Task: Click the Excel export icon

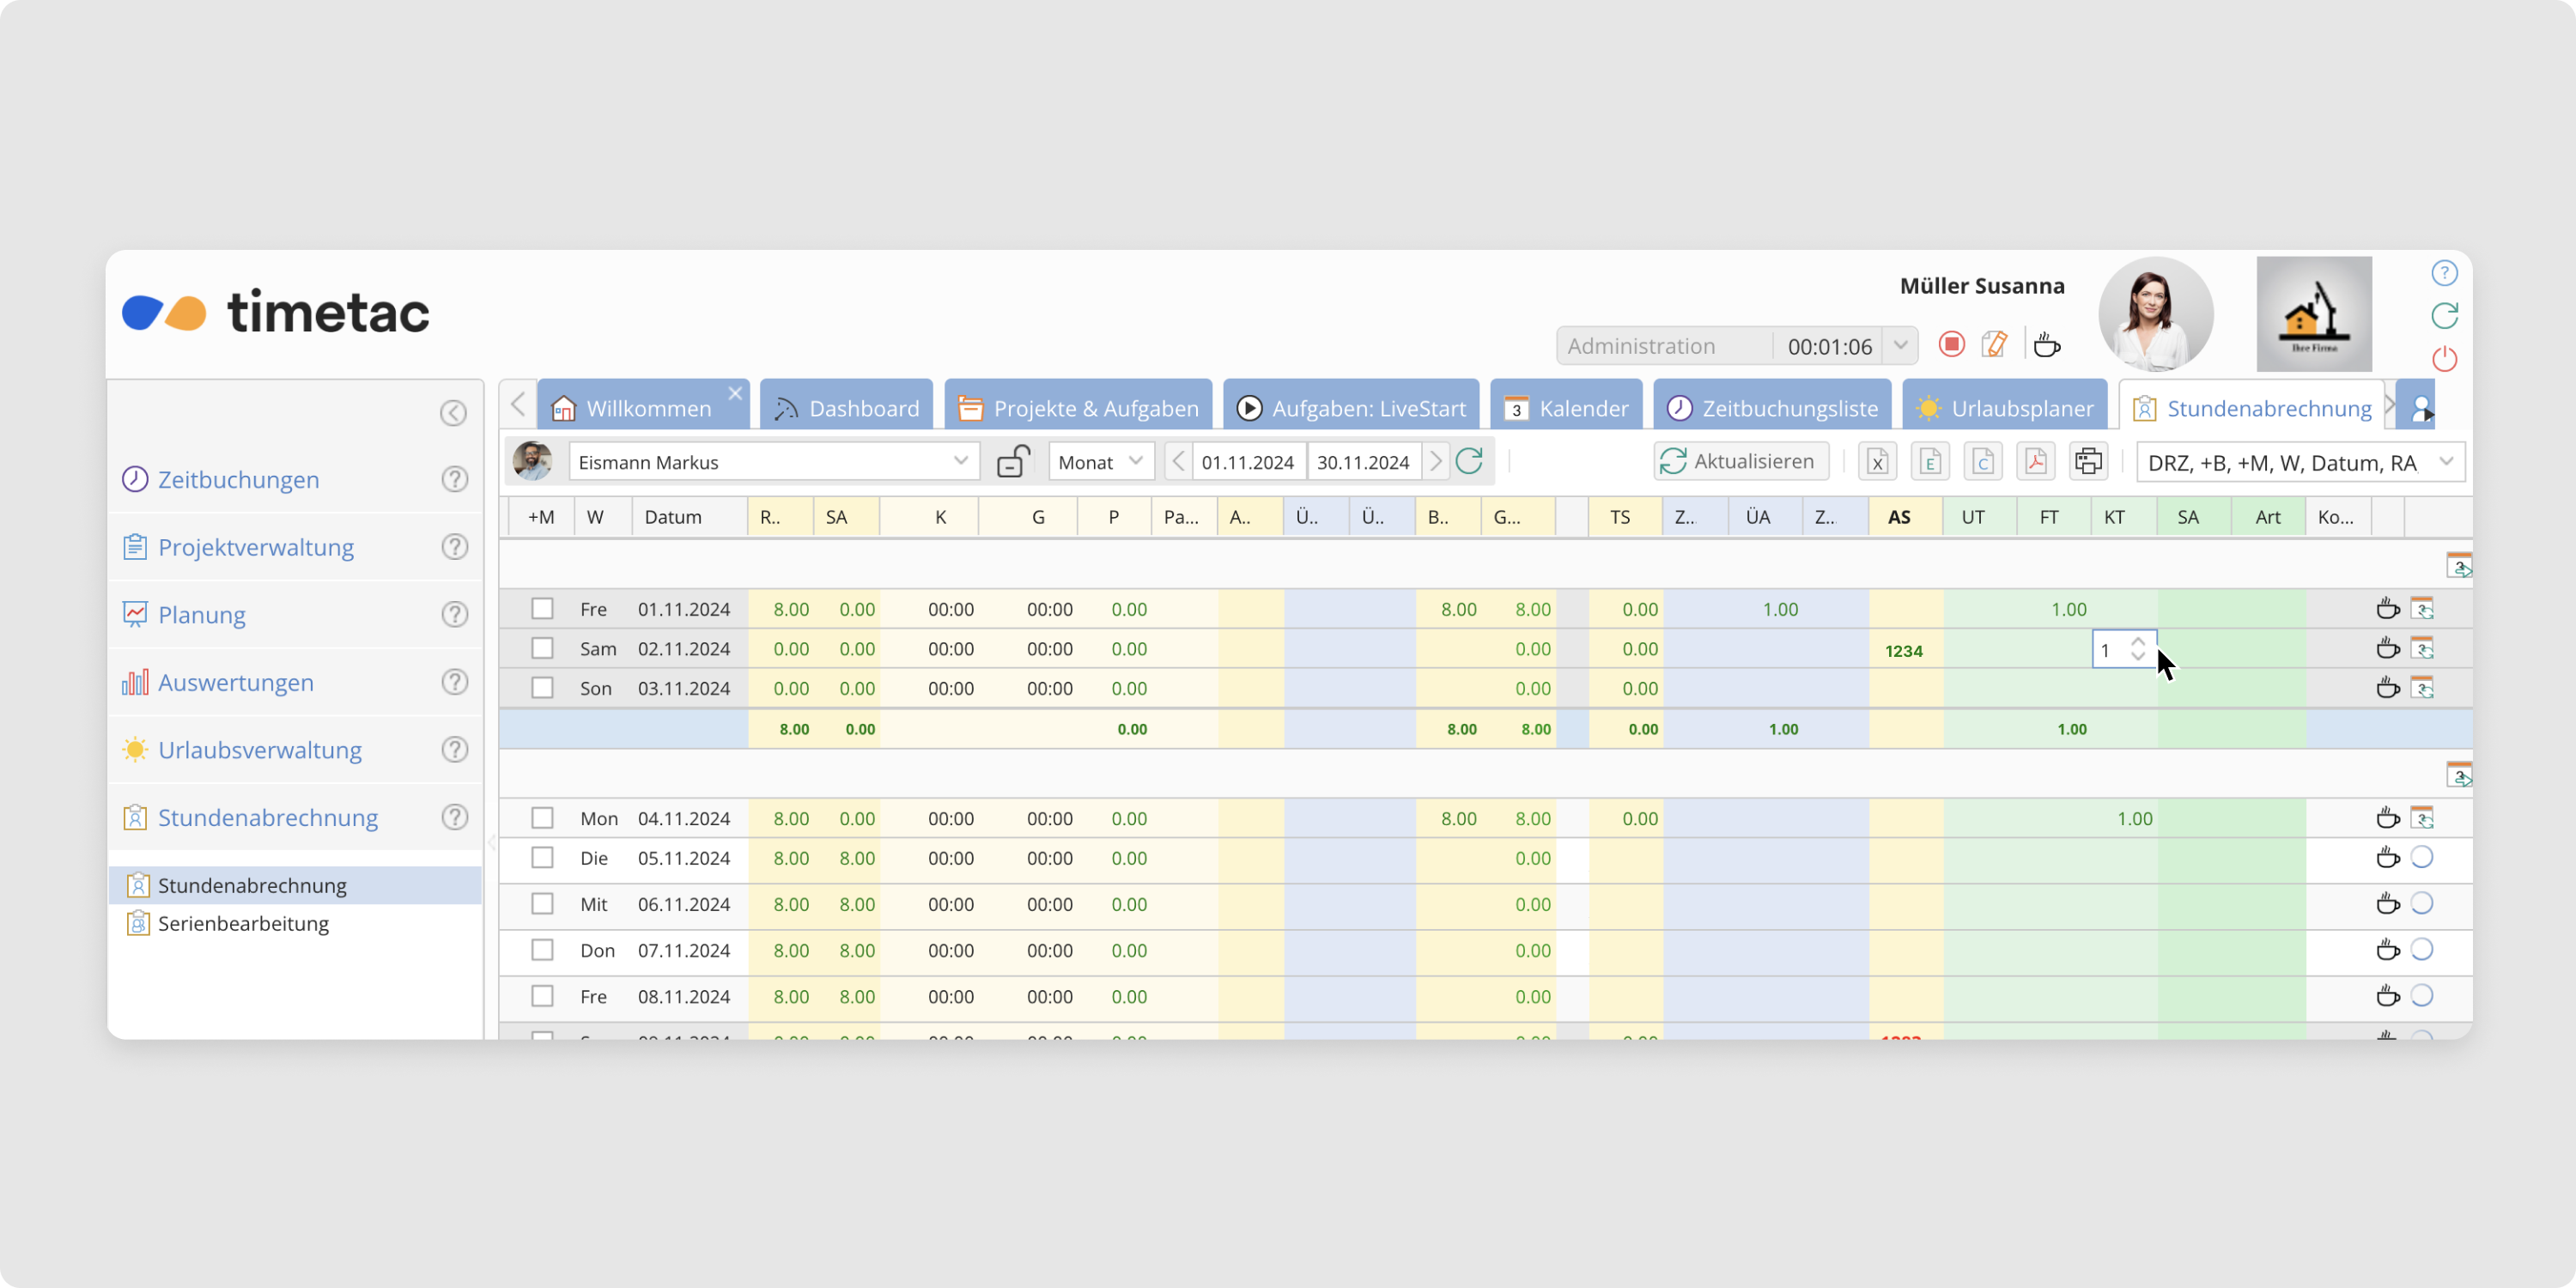Action: [x=1877, y=462]
